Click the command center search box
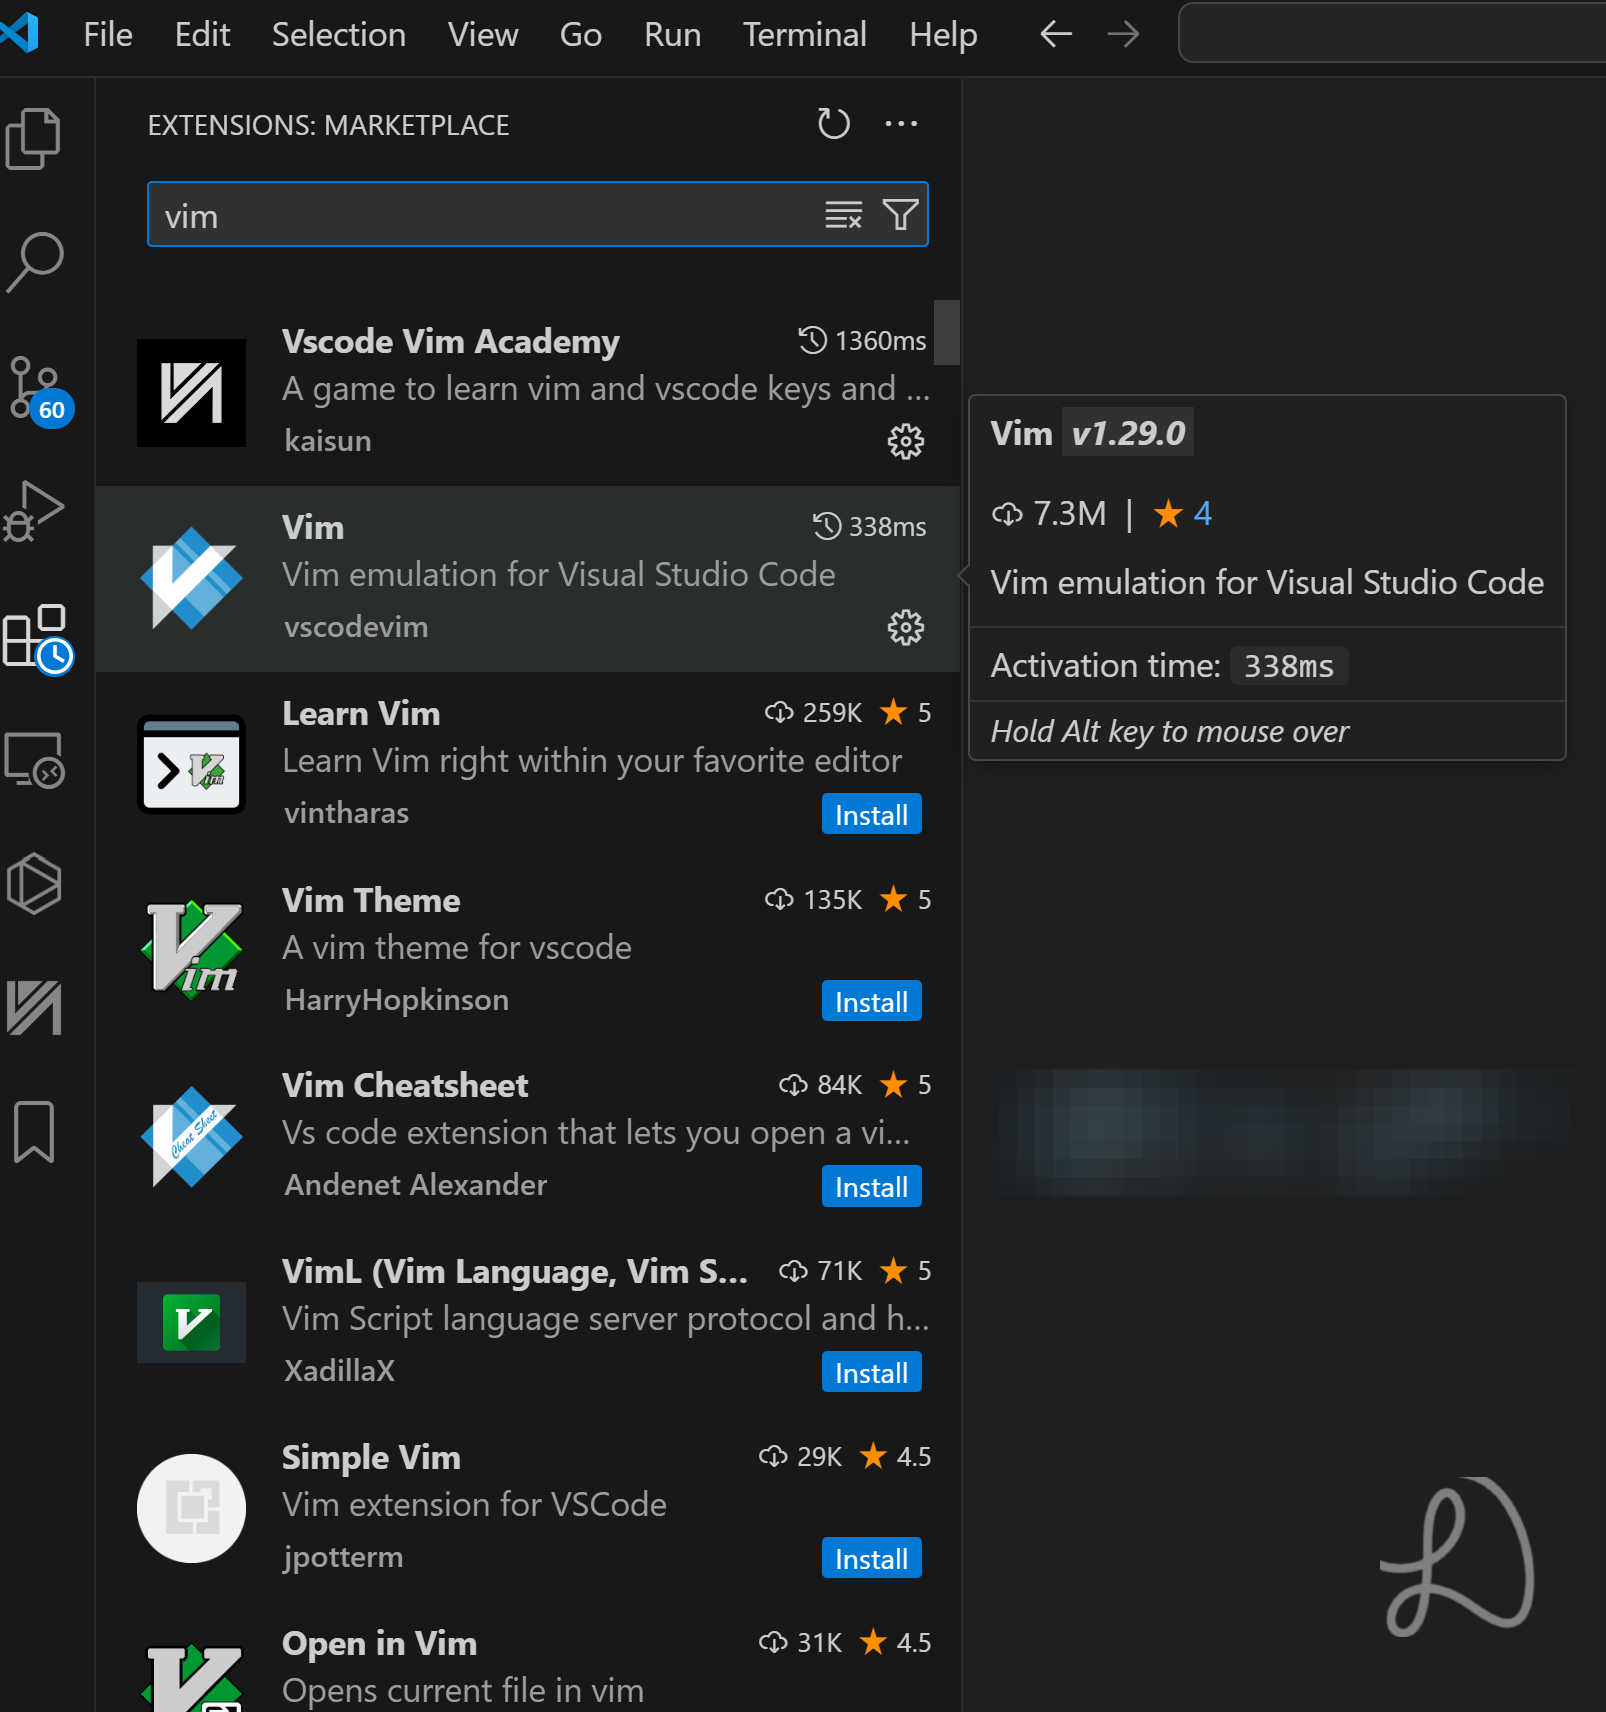The height and width of the screenshot is (1712, 1606). point(1392,33)
